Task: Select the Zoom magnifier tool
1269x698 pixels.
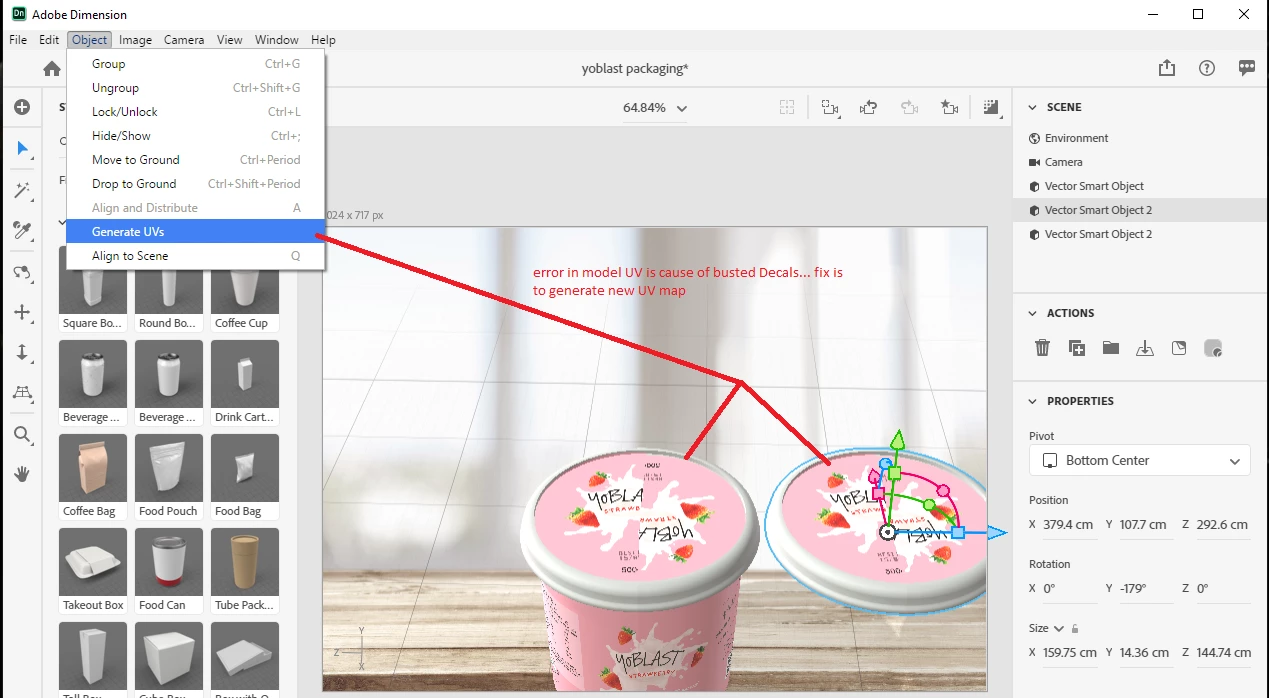Action: click(x=22, y=434)
